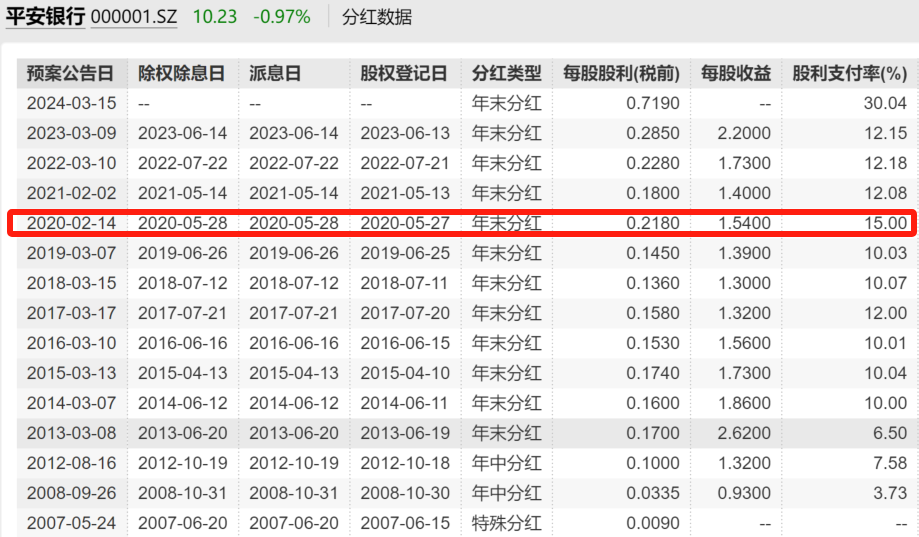Click record date 2012-10-18

(x=405, y=463)
